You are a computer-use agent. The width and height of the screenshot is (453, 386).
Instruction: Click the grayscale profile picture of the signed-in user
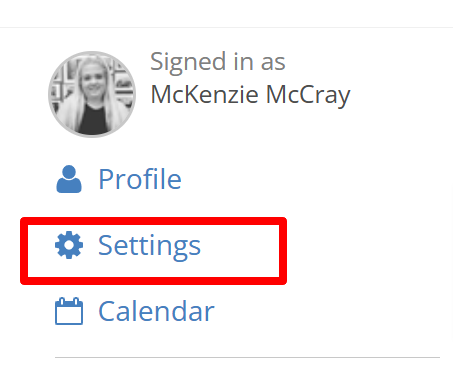click(92, 94)
